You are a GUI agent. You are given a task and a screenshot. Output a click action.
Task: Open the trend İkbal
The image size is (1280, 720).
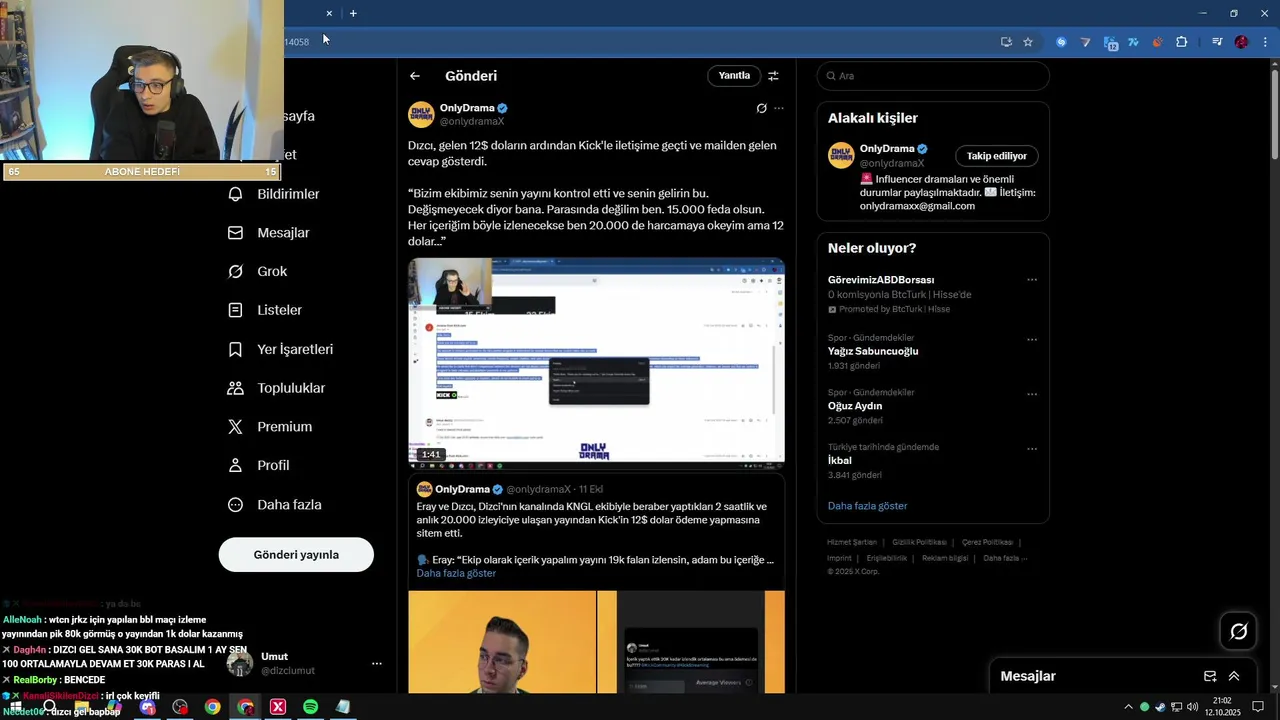(x=840, y=461)
